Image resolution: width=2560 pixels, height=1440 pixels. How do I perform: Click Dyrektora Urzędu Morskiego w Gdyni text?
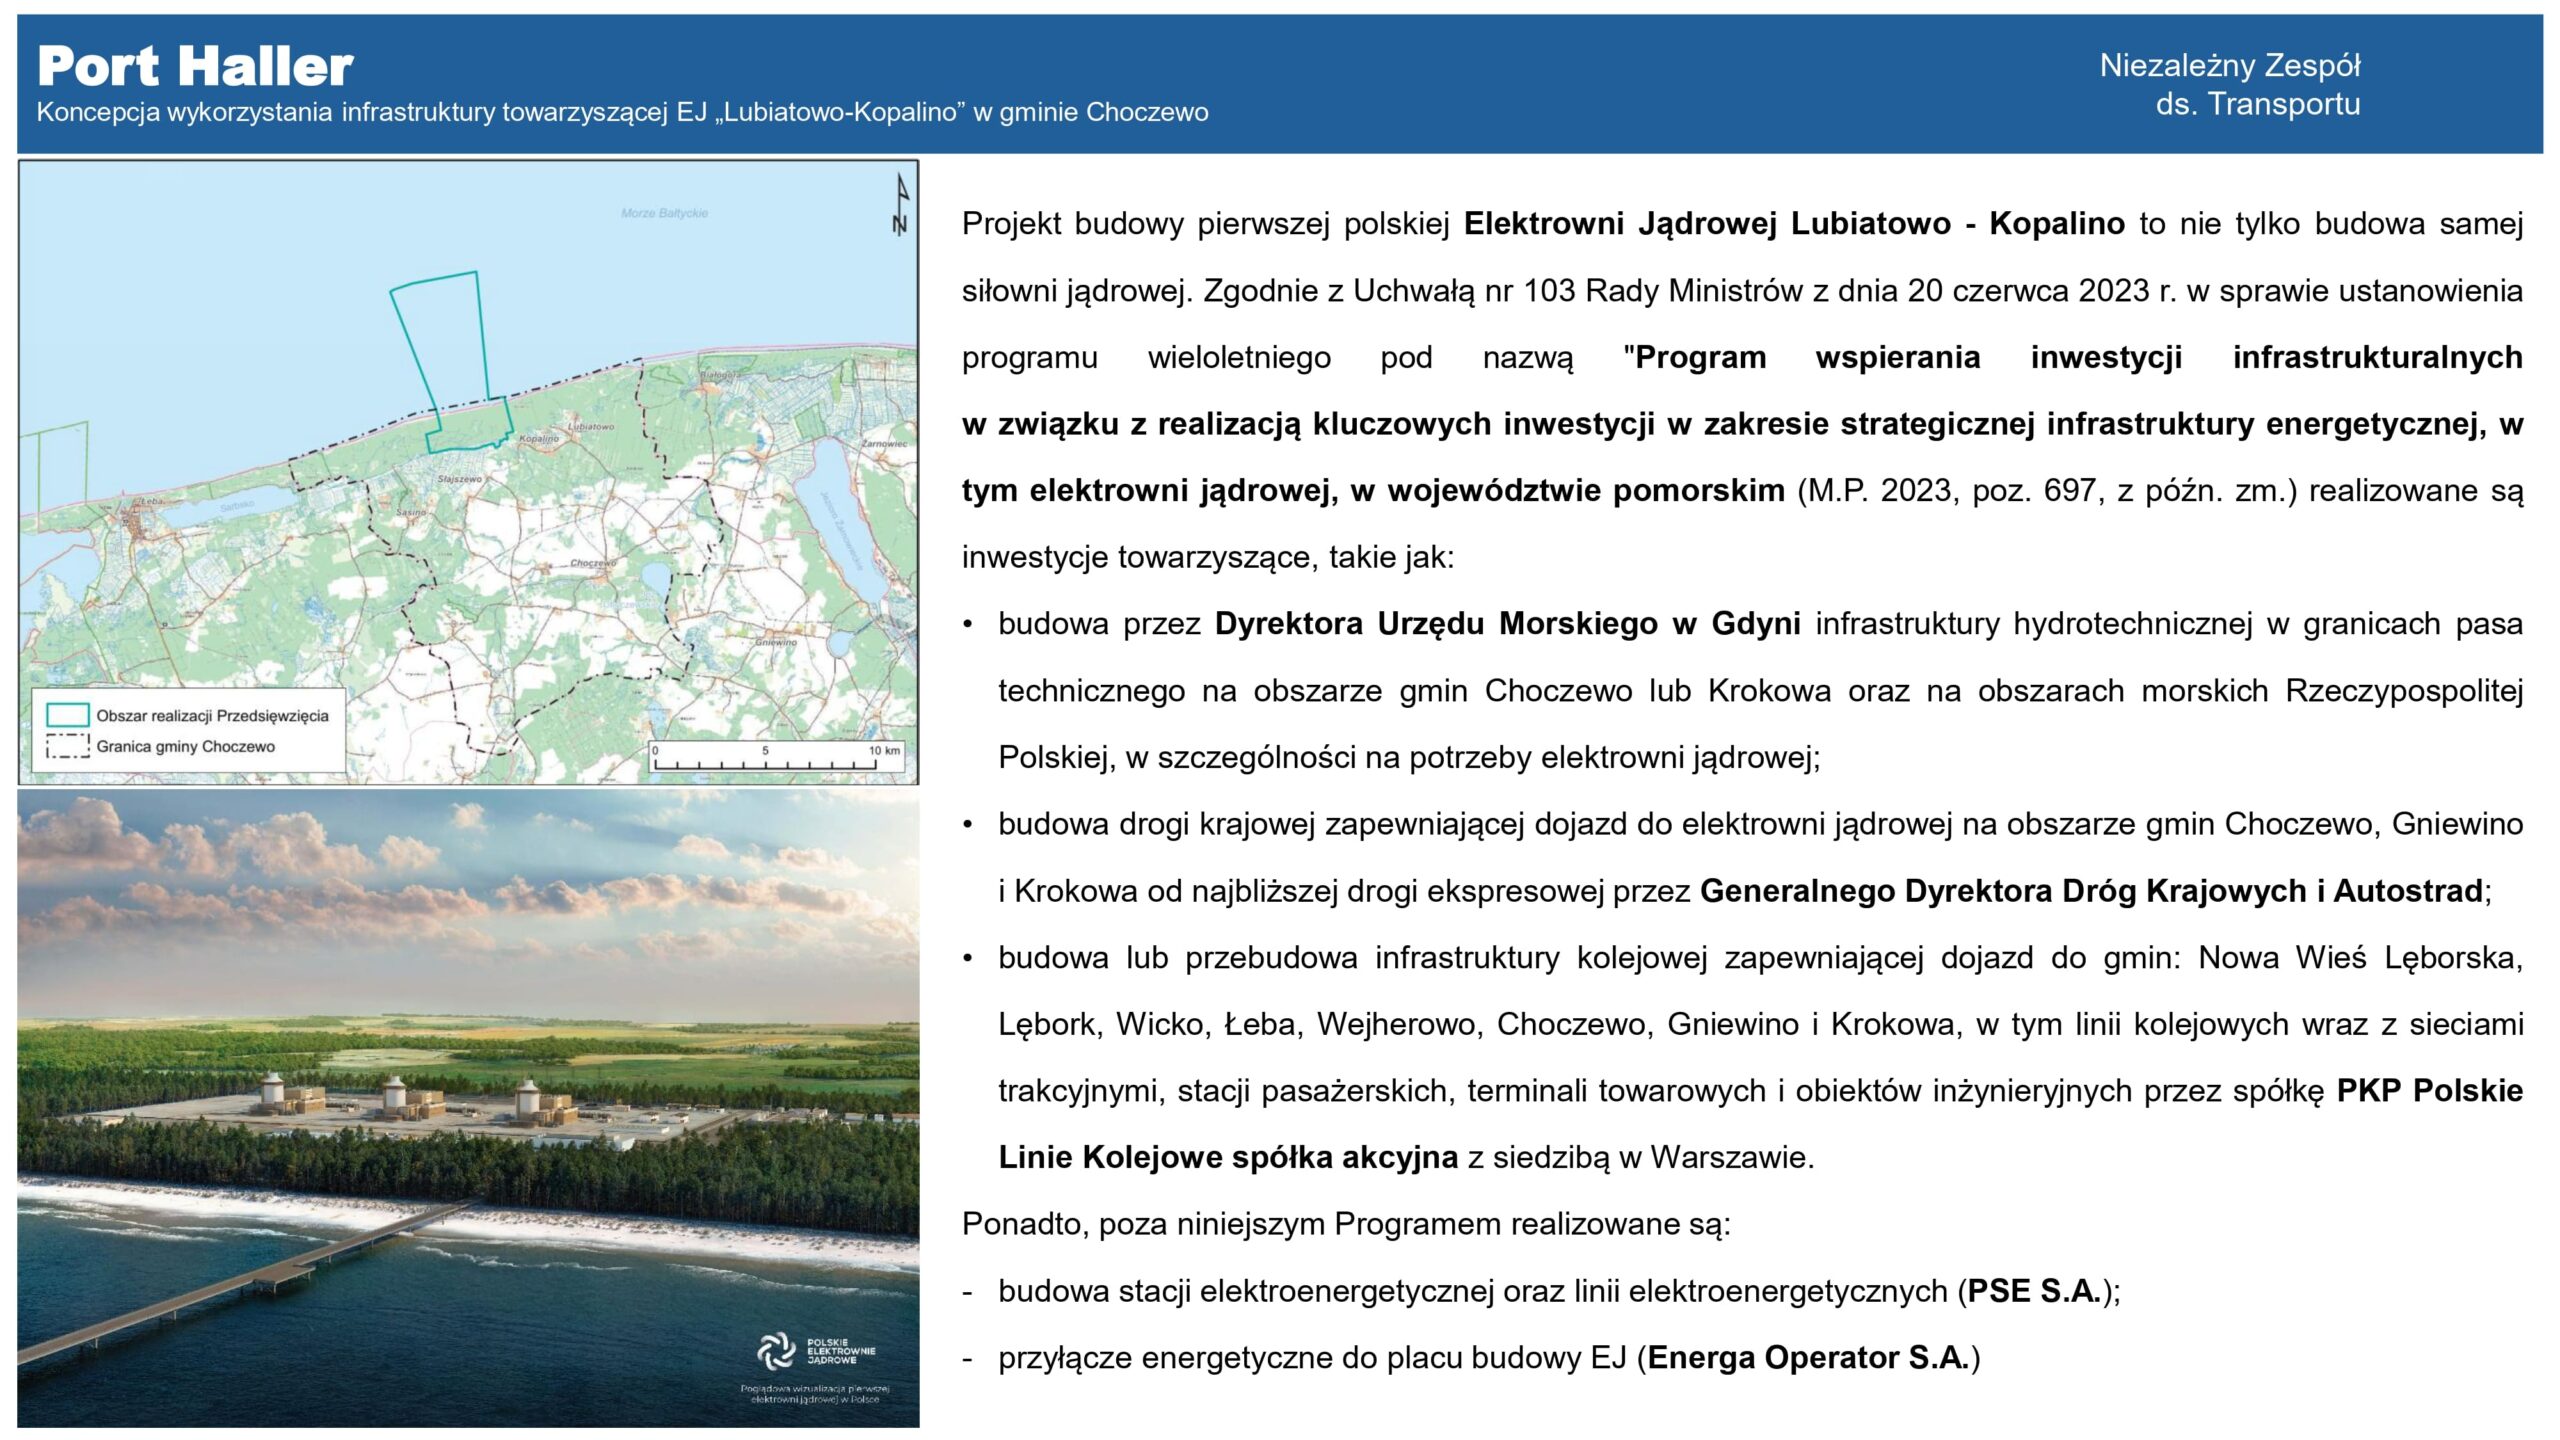(x=1507, y=624)
